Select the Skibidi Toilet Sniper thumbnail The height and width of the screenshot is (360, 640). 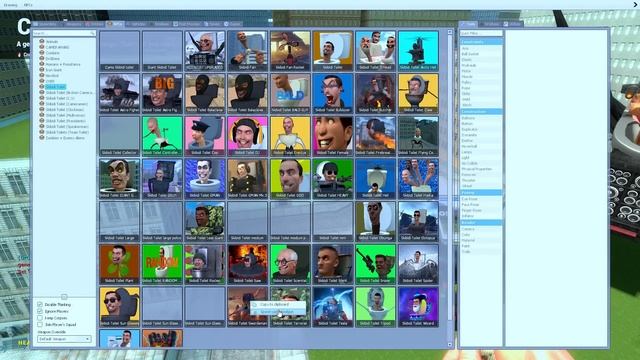point(376,264)
